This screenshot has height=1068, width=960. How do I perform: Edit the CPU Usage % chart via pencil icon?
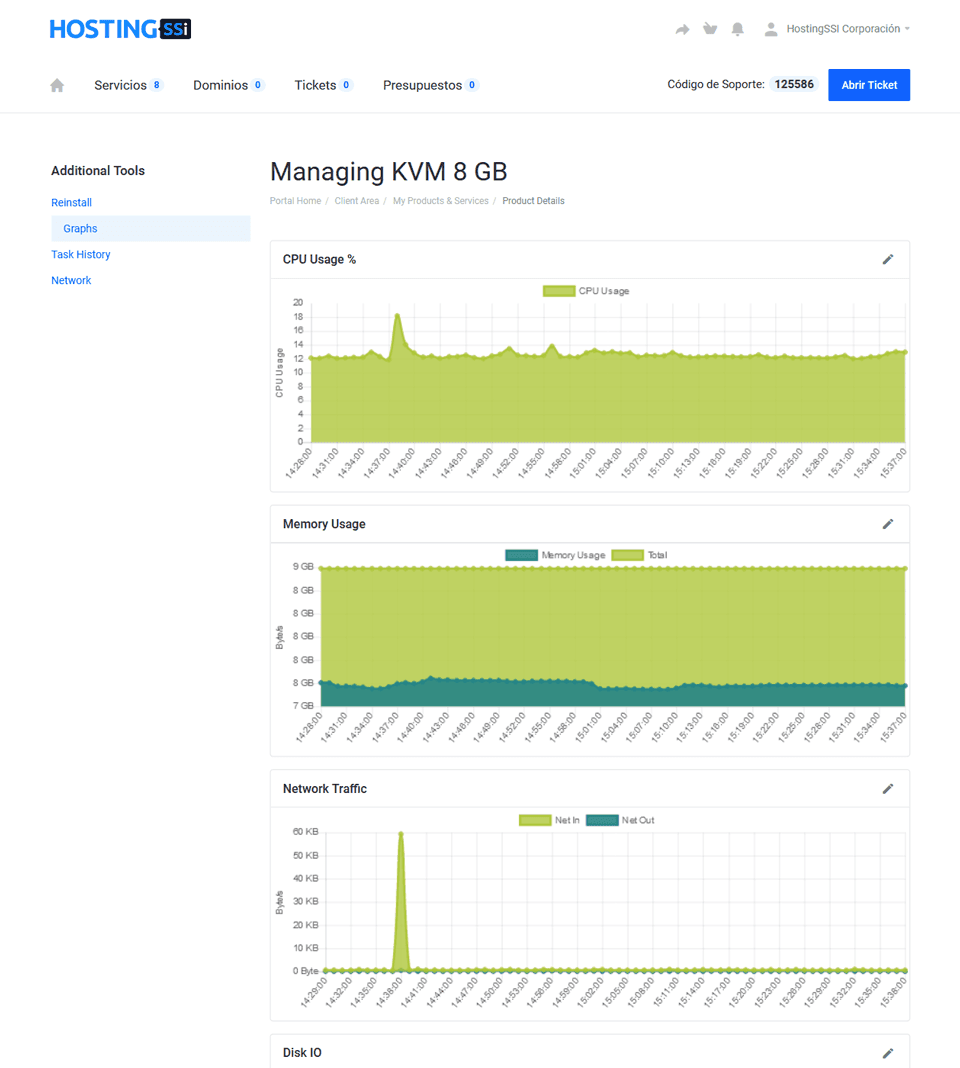(x=888, y=259)
